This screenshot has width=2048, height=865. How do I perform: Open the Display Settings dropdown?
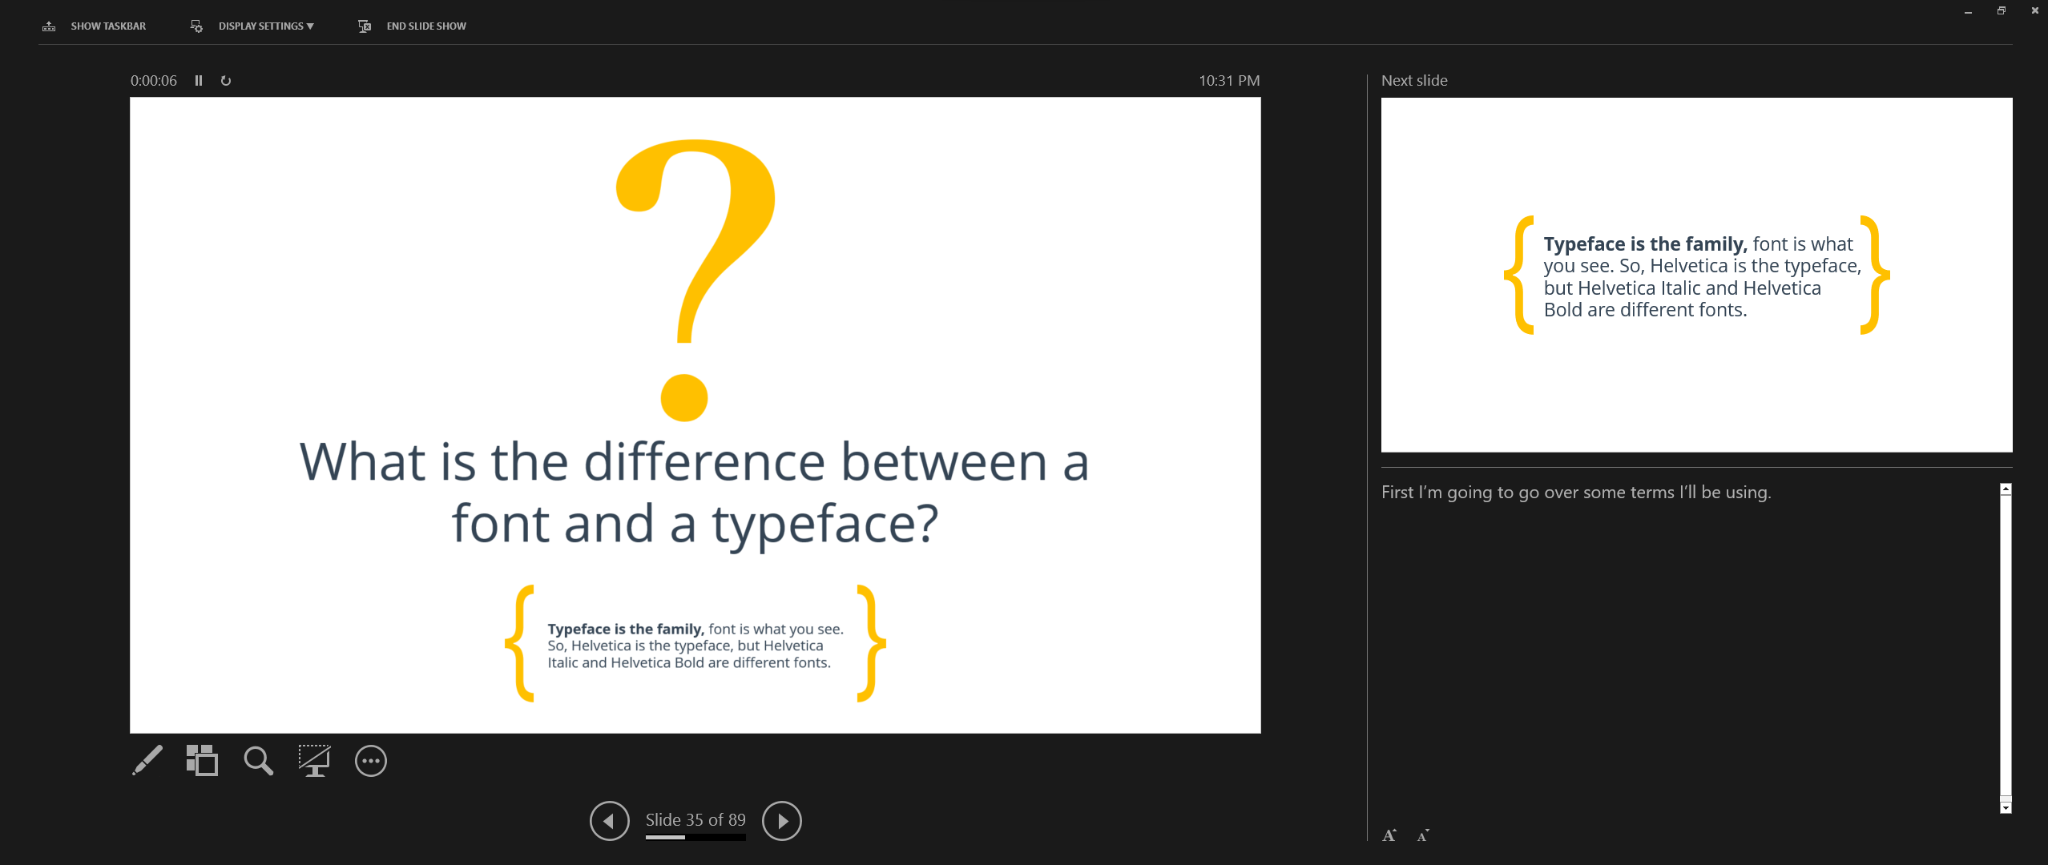pos(252,26)
